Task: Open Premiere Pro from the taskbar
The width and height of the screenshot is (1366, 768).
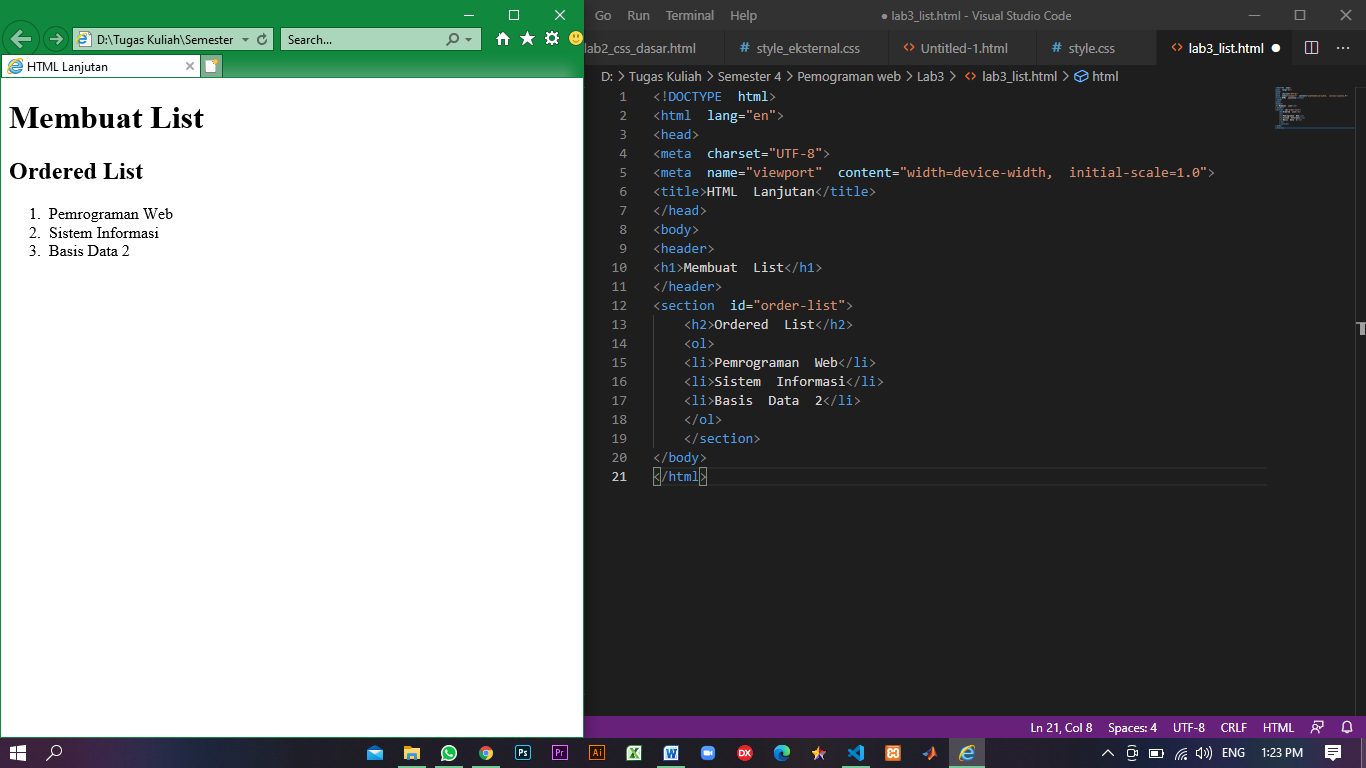Action: pyautogui.click(x=560, y=753)
